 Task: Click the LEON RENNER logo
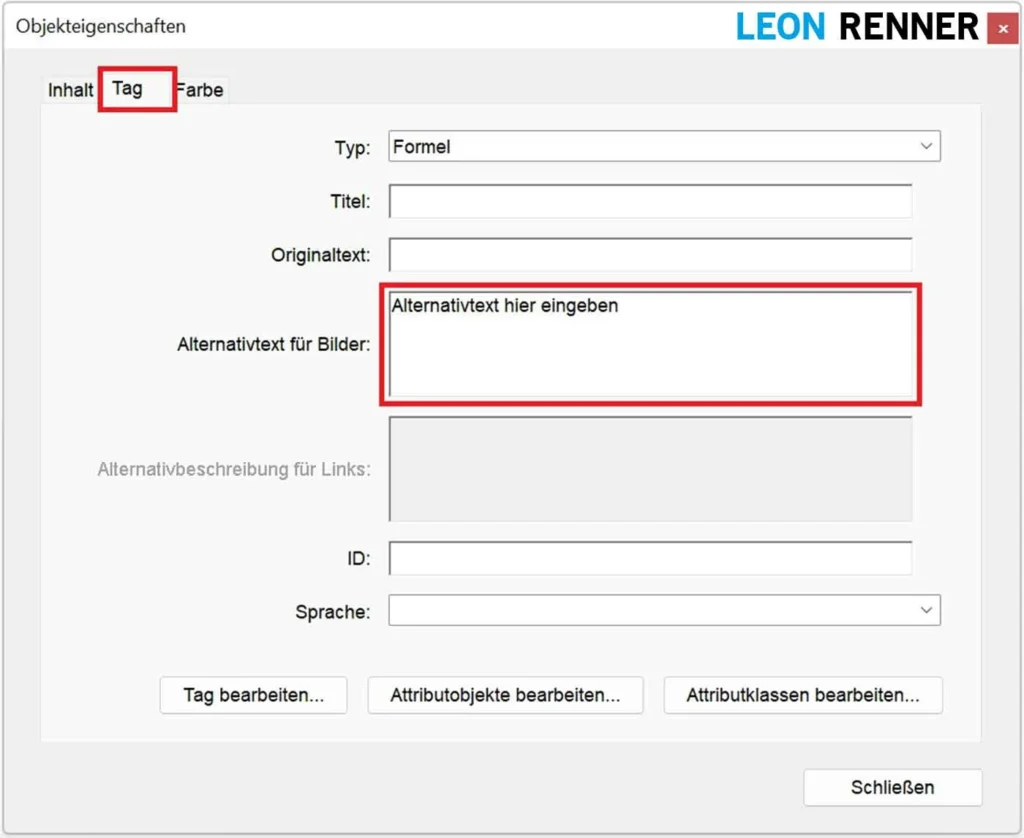point(857,27)
